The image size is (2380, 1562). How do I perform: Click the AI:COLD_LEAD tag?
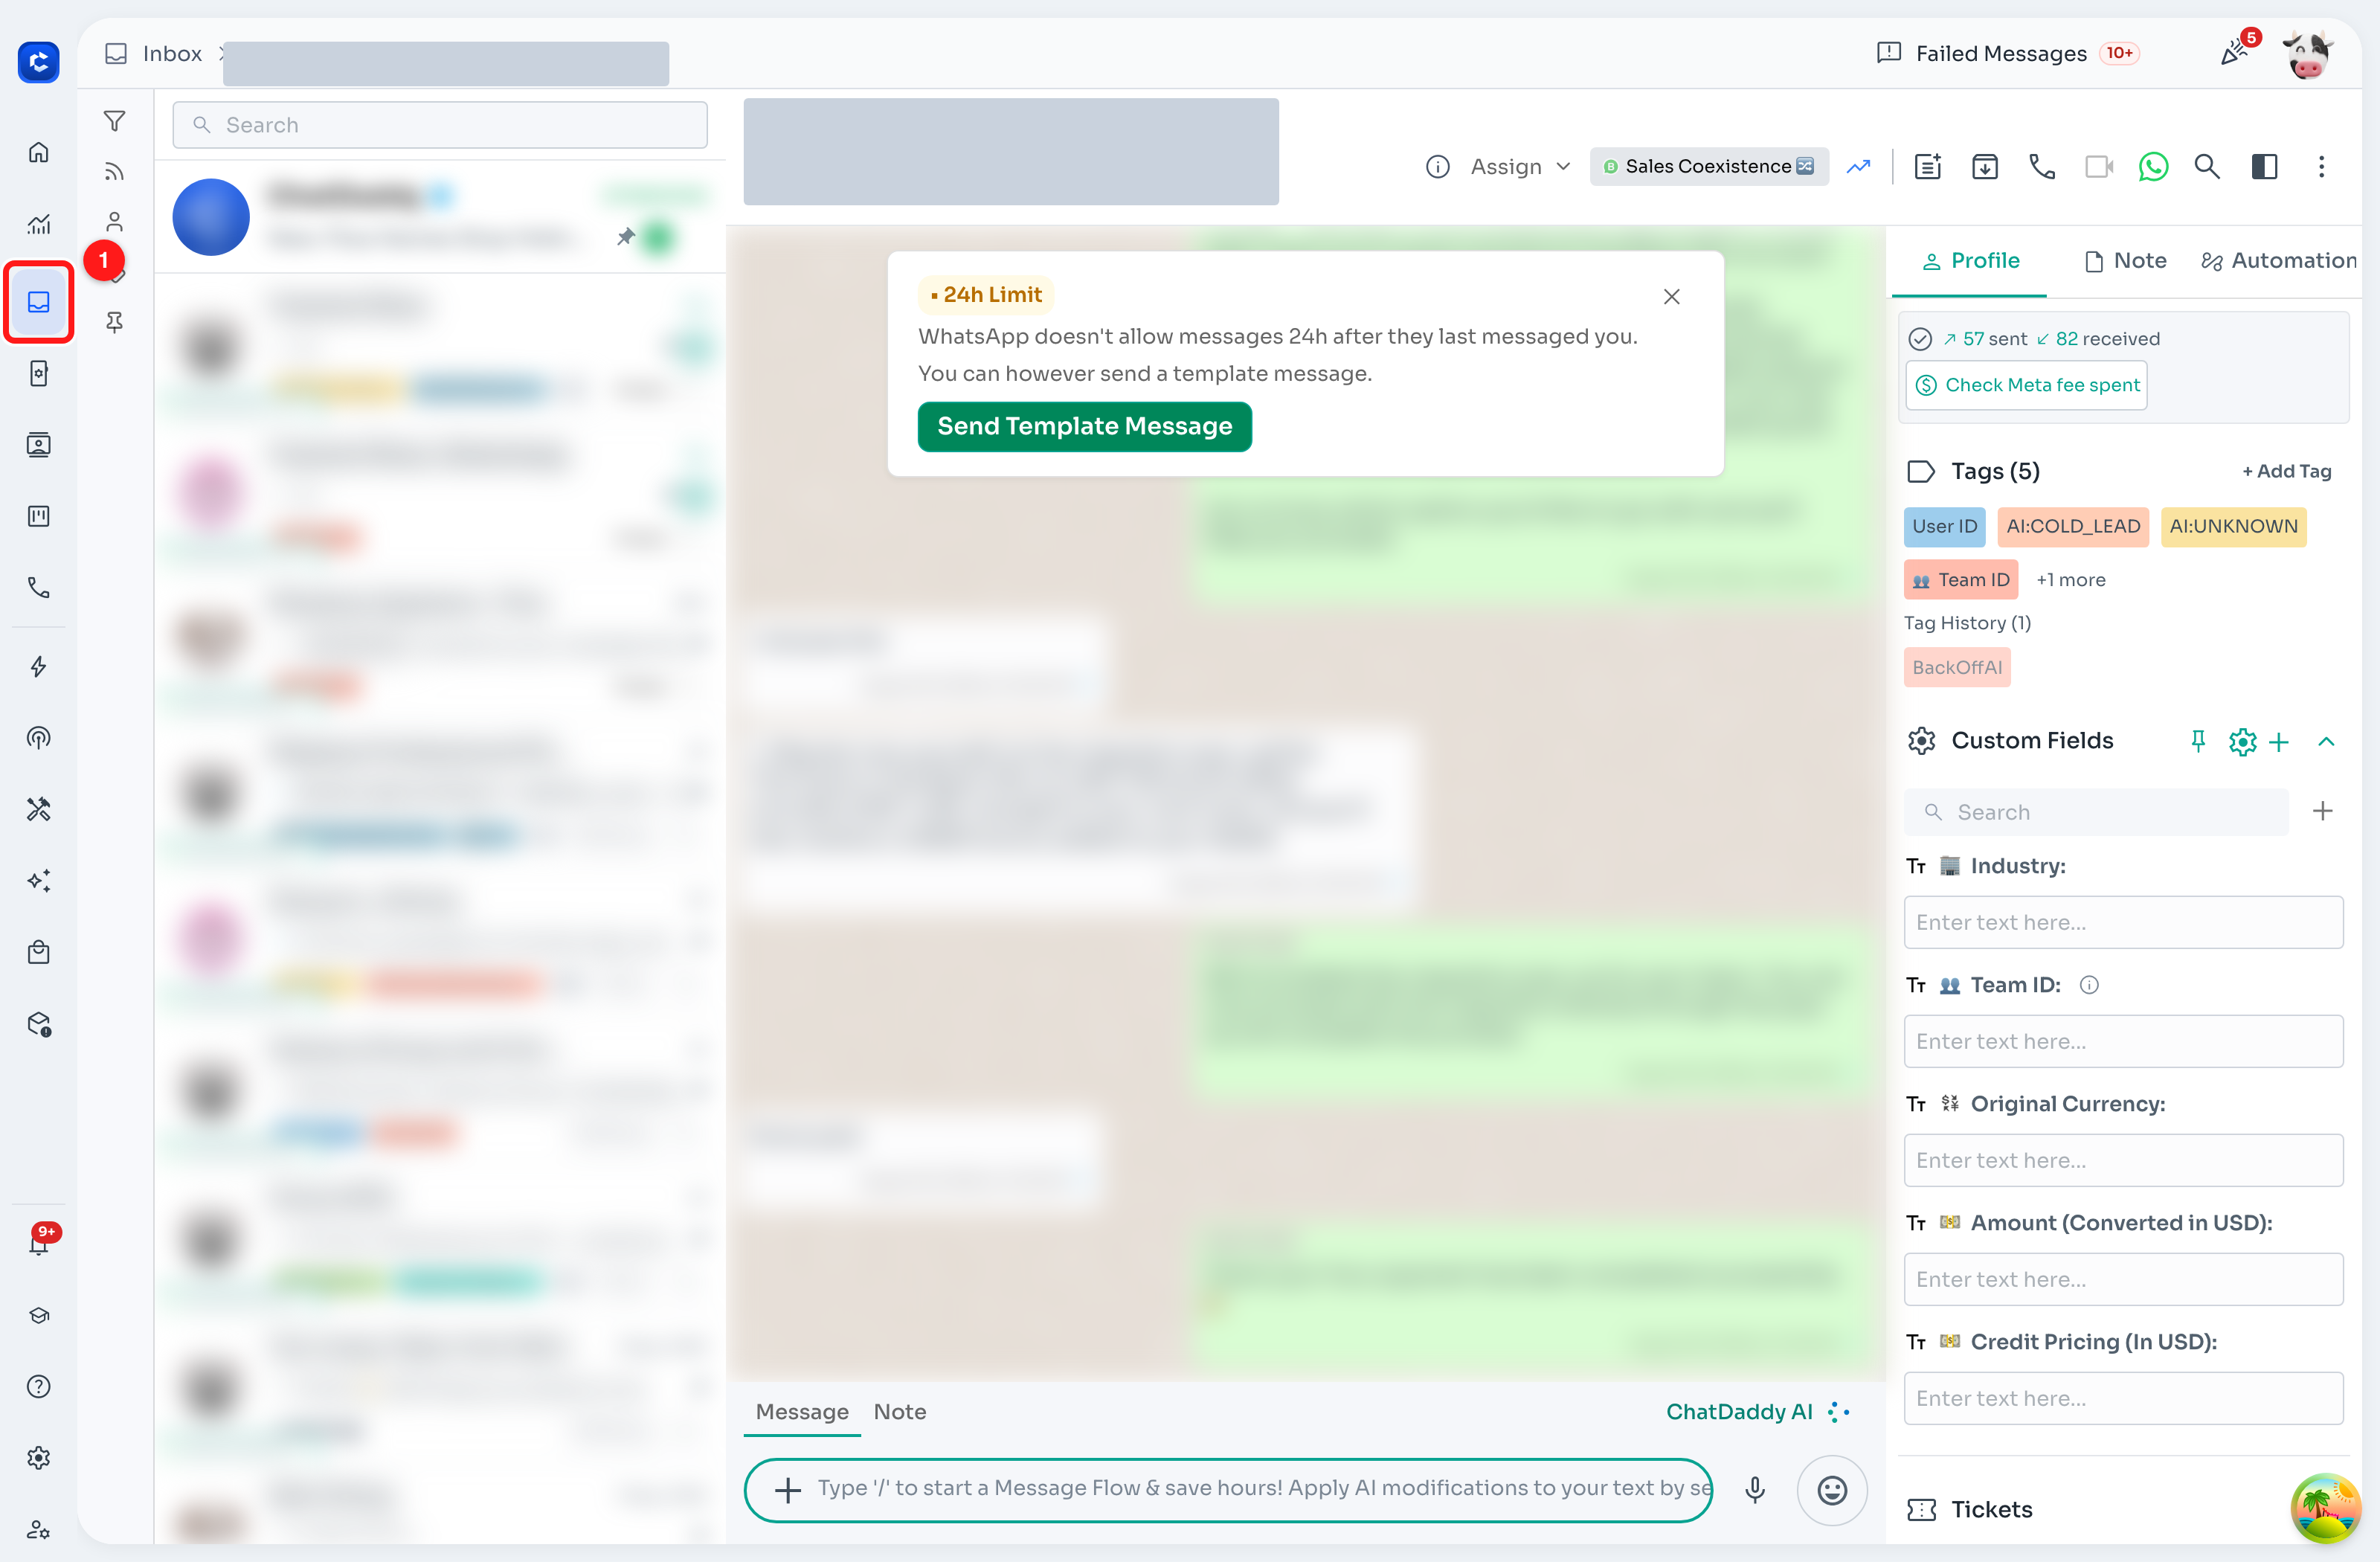2073,527
